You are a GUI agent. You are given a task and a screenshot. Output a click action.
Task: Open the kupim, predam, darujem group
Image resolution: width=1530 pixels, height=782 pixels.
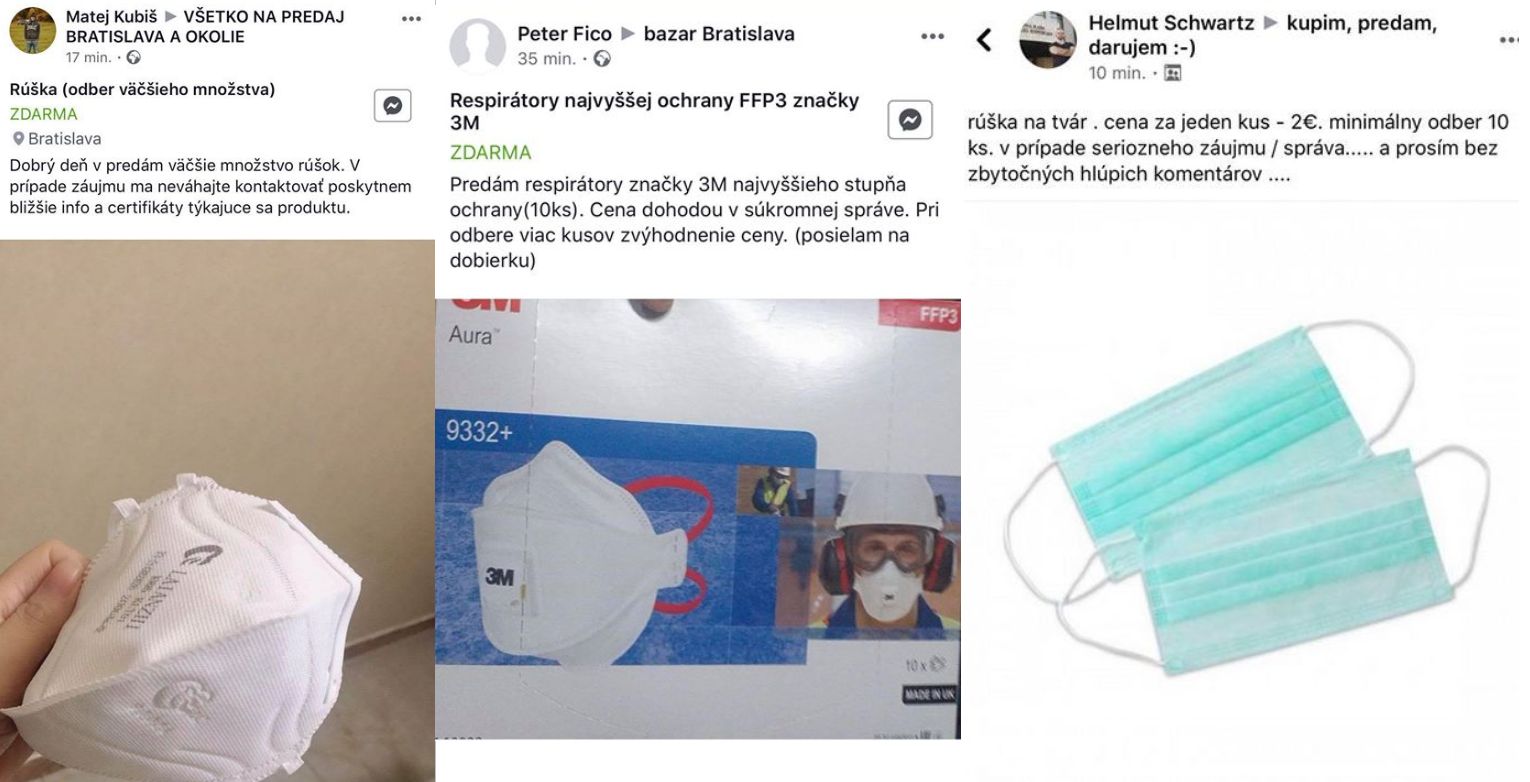pyautogui.click(x=1263, y=35)
